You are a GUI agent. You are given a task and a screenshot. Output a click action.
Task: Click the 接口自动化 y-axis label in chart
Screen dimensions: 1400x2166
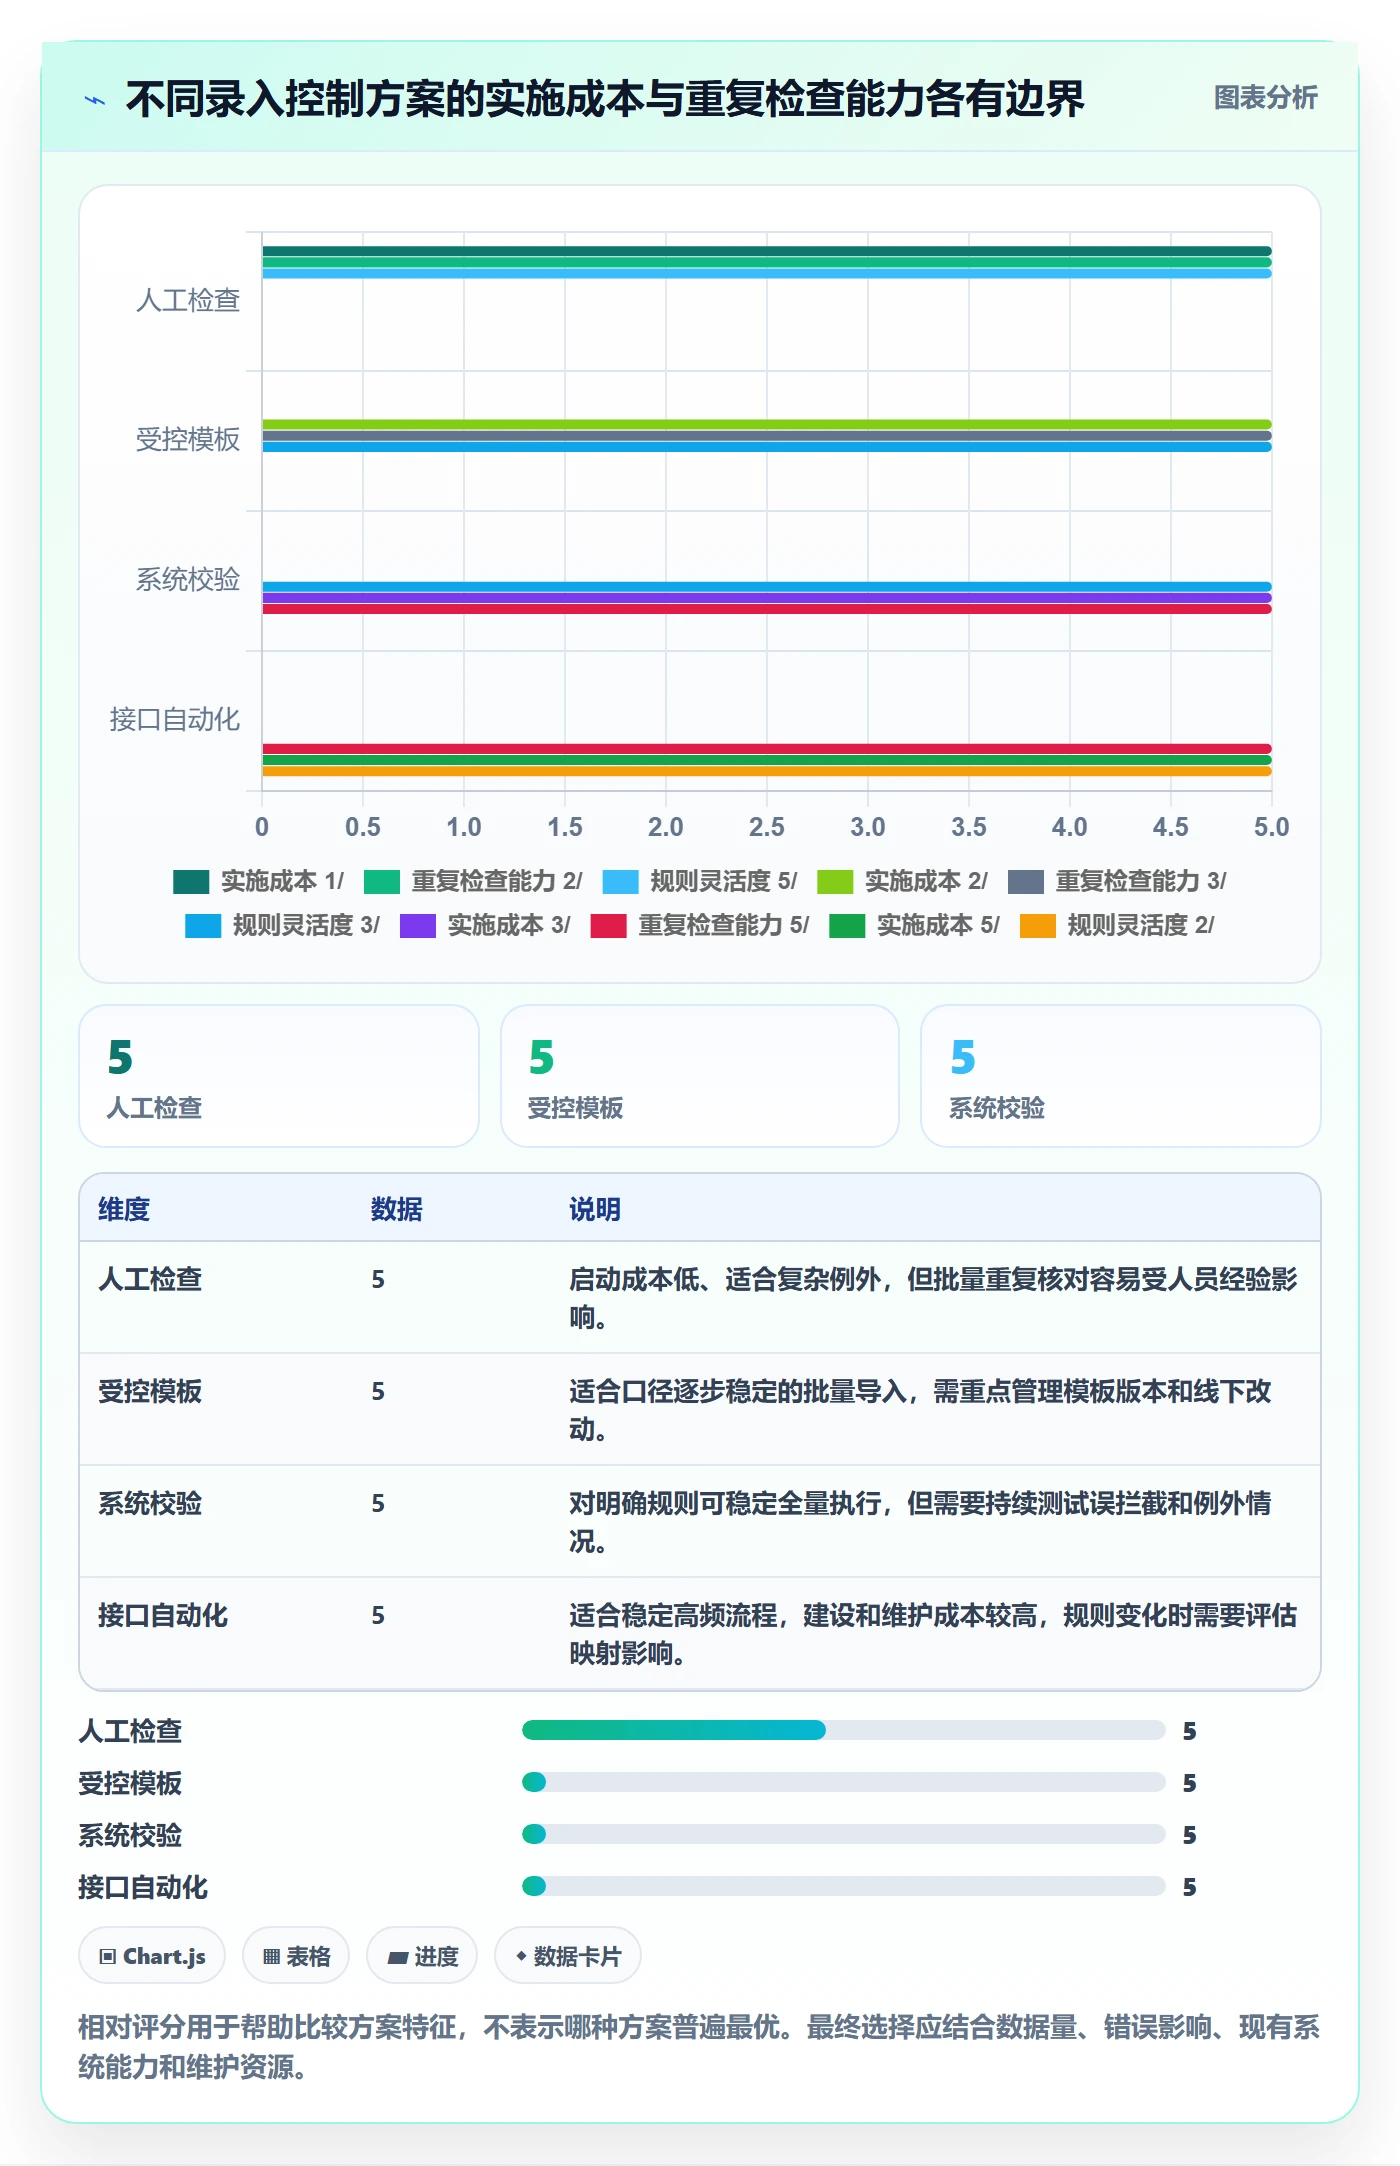click(x=175, y=719)
